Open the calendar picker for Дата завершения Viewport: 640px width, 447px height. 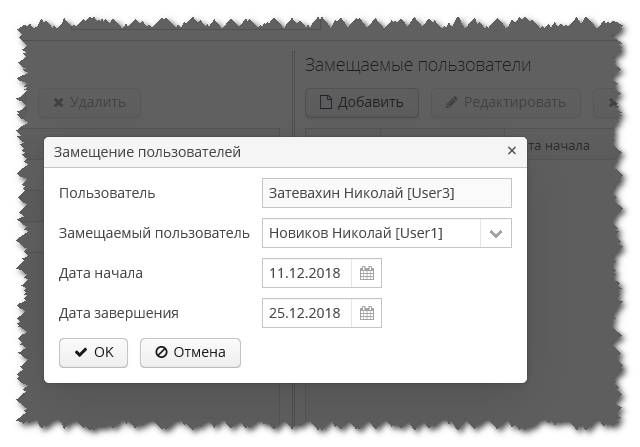[367, 313]
